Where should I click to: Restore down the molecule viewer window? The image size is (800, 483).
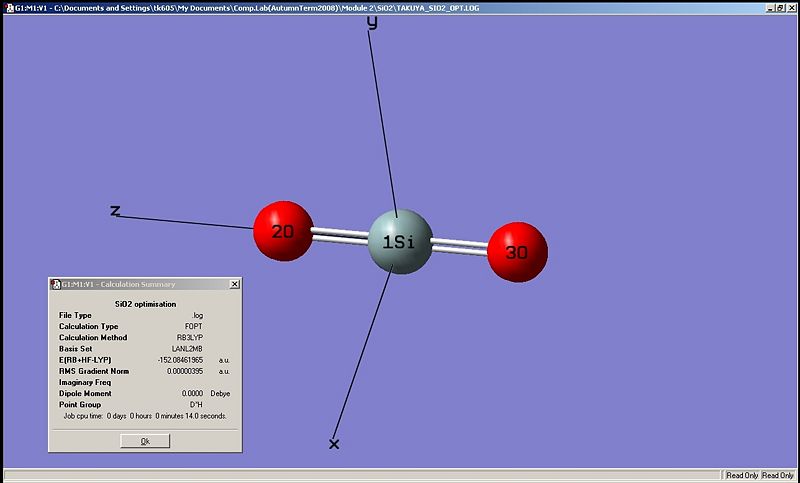[x=781, y=7]
